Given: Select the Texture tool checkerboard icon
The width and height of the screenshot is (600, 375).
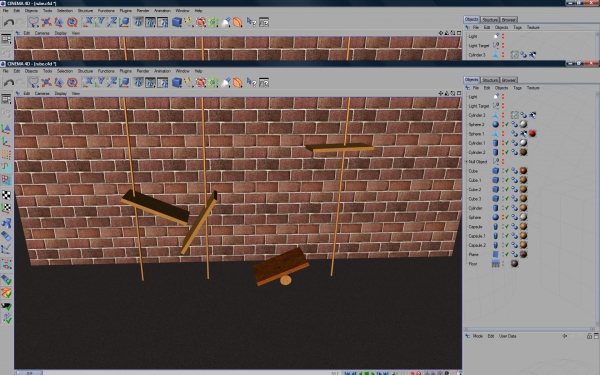Looking at the screenshot, I should pyautogui.click(x=6, y=195).
